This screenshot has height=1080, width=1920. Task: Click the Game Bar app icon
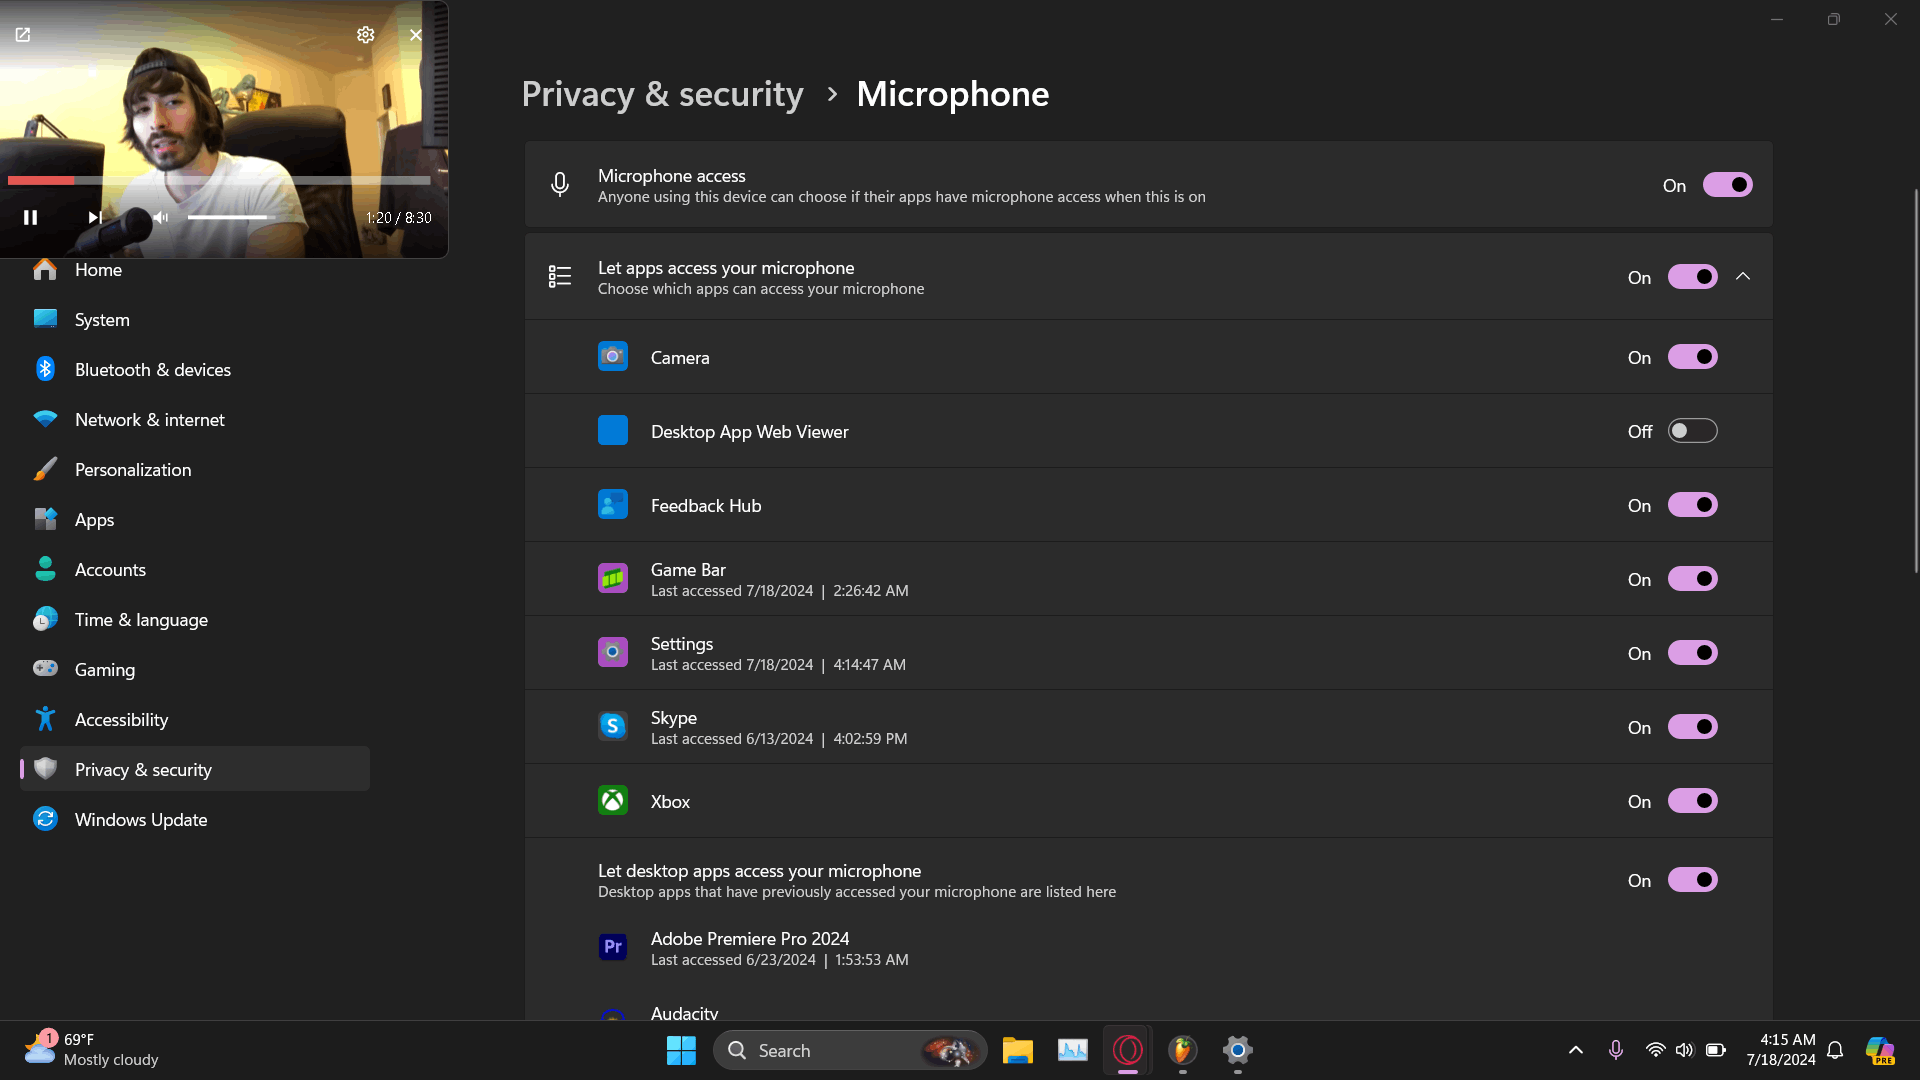point(613,578)
